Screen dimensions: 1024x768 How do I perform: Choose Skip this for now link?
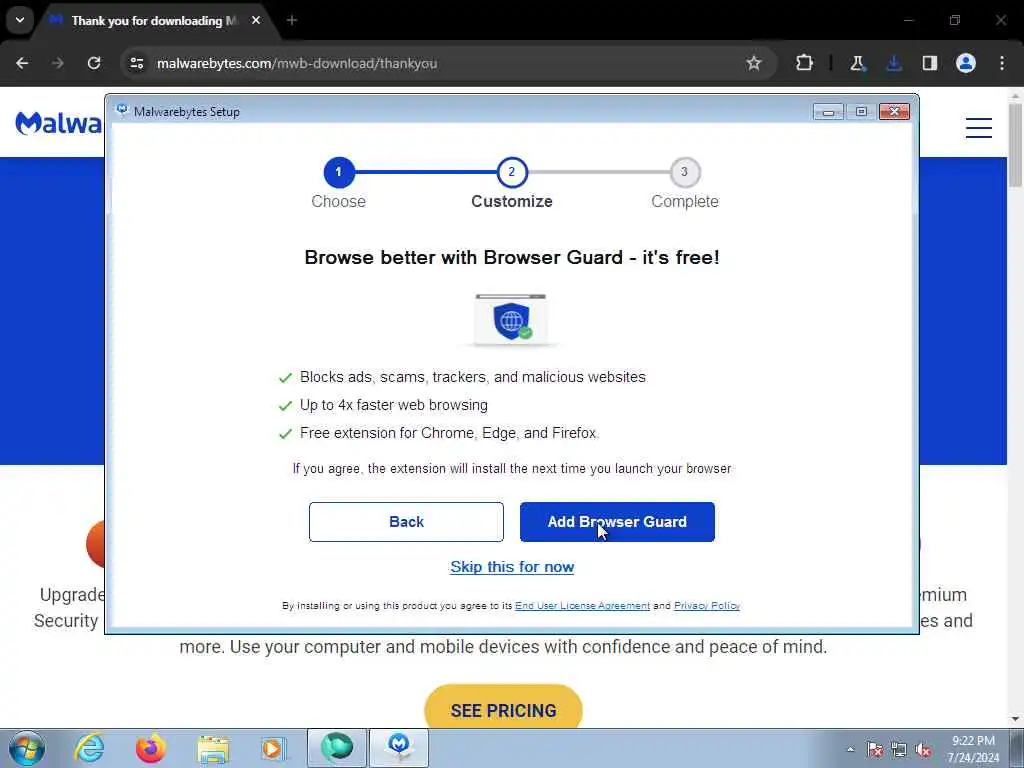[512, 567]
